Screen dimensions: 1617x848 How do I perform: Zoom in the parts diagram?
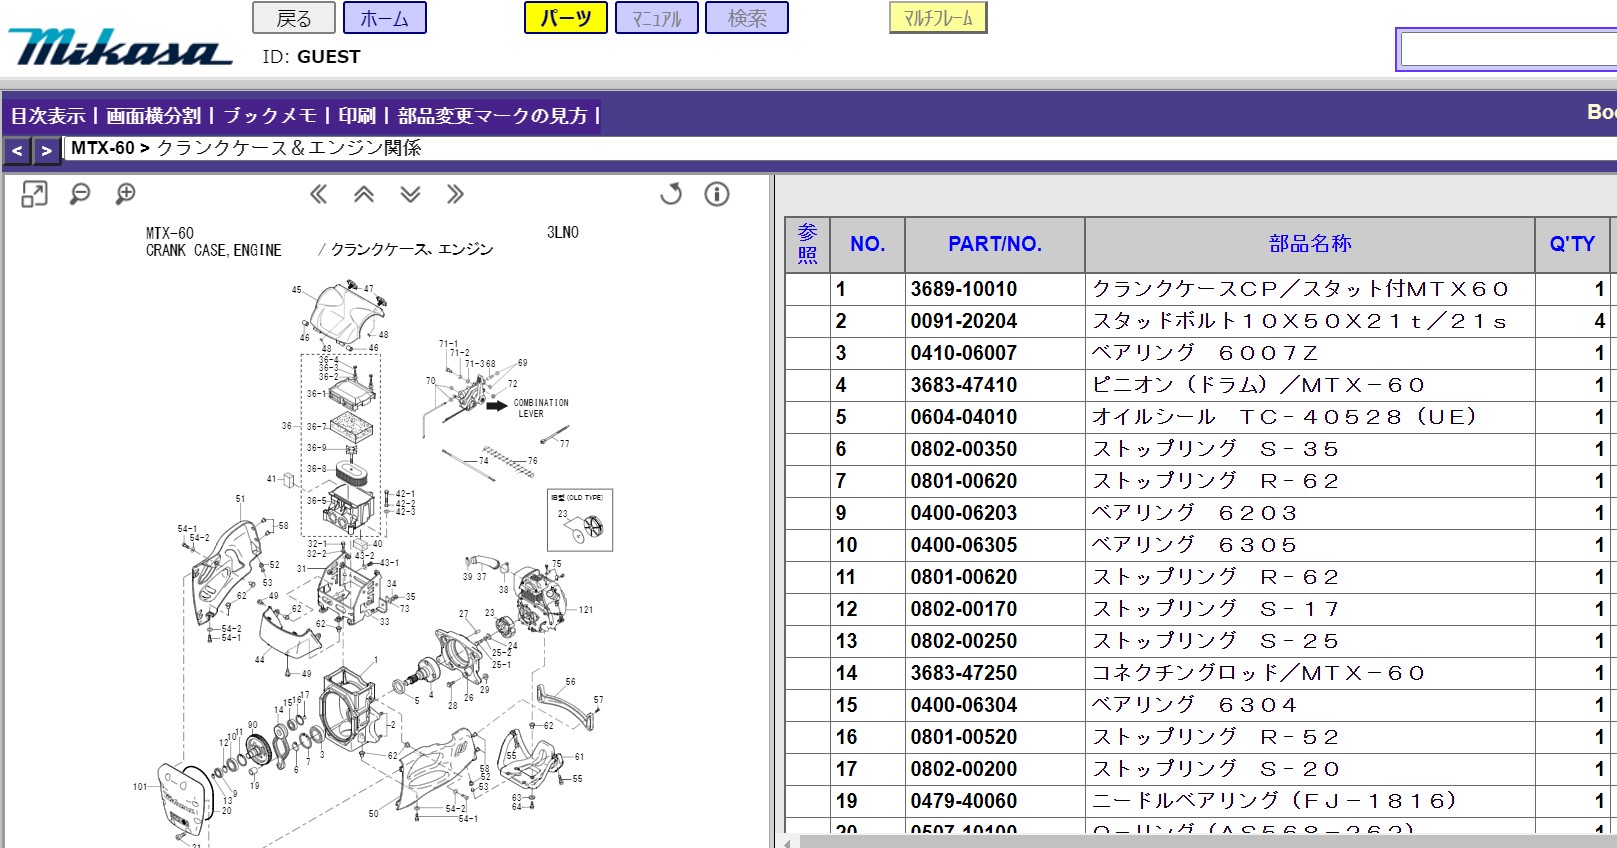(126, 194)
